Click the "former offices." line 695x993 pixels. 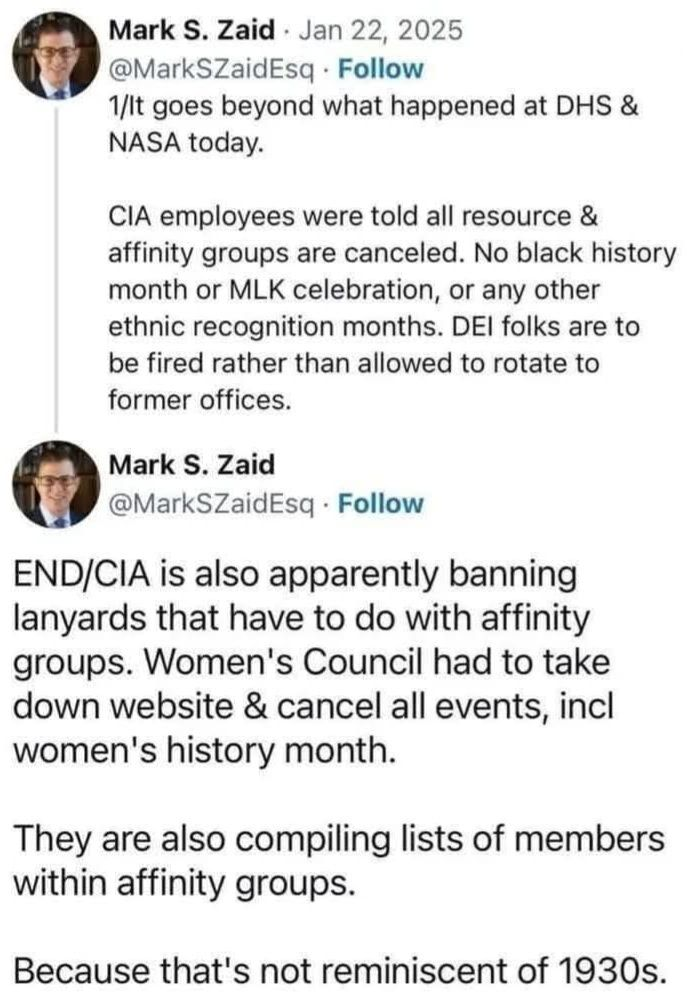[198, 400]
